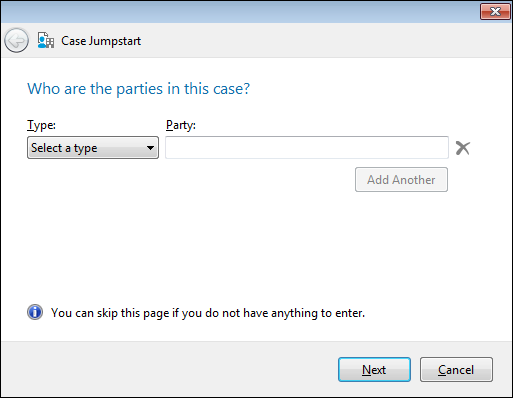513x398 pixels.
Task: Expand the Type combo box arrow
Action: point(150,148)
